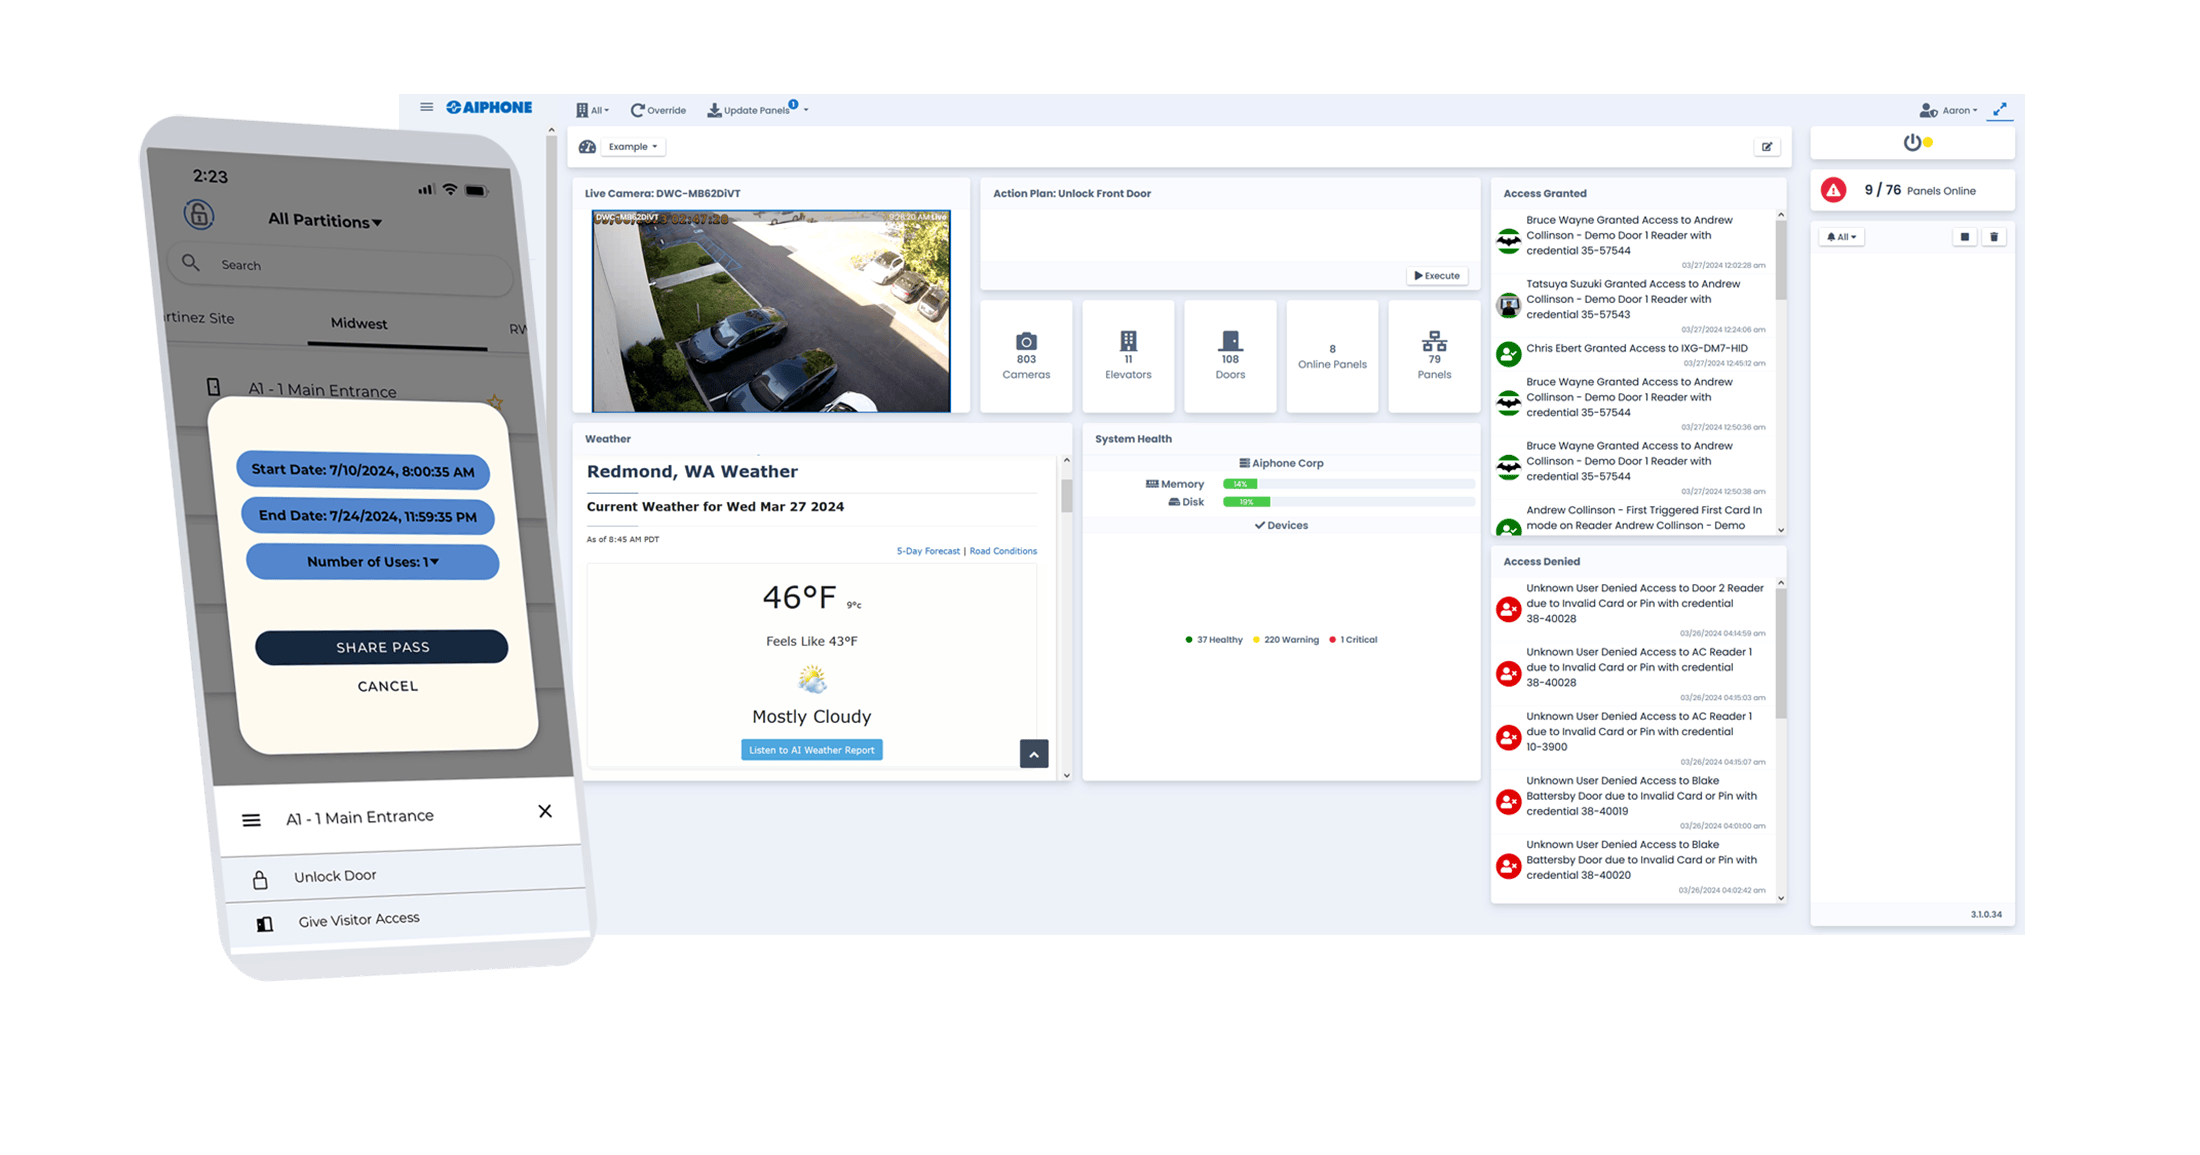Toggle fullscreen with the expand arrows icon
2200x1155 pixels.
[x=2000, y=110]
